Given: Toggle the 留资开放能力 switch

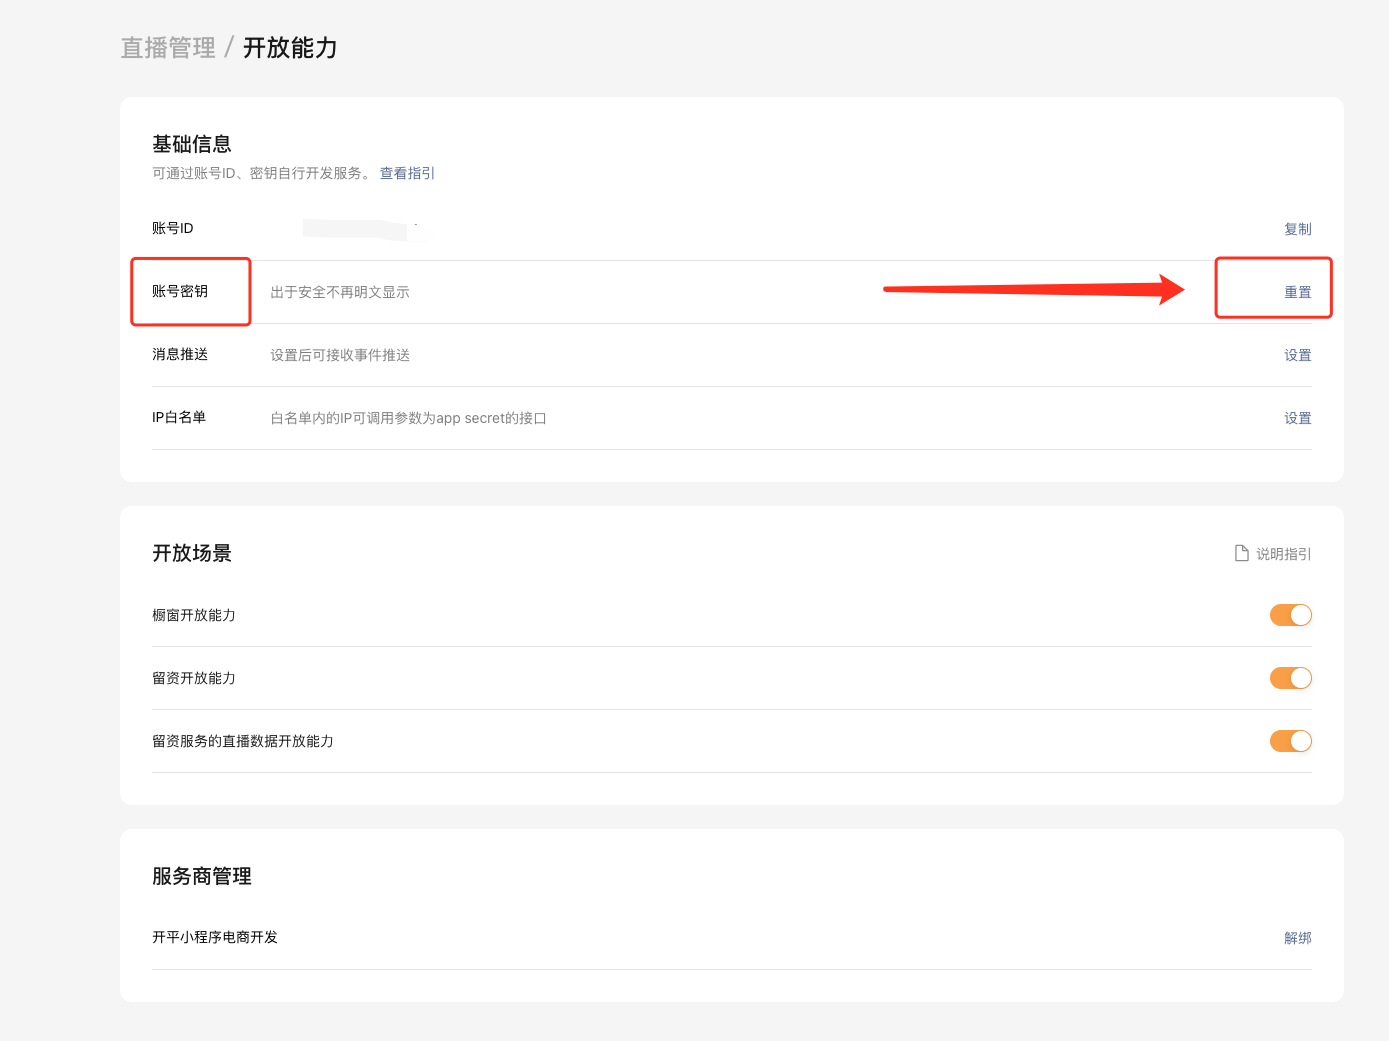Looking at the screenshot, I should (x=1290, y=678).
